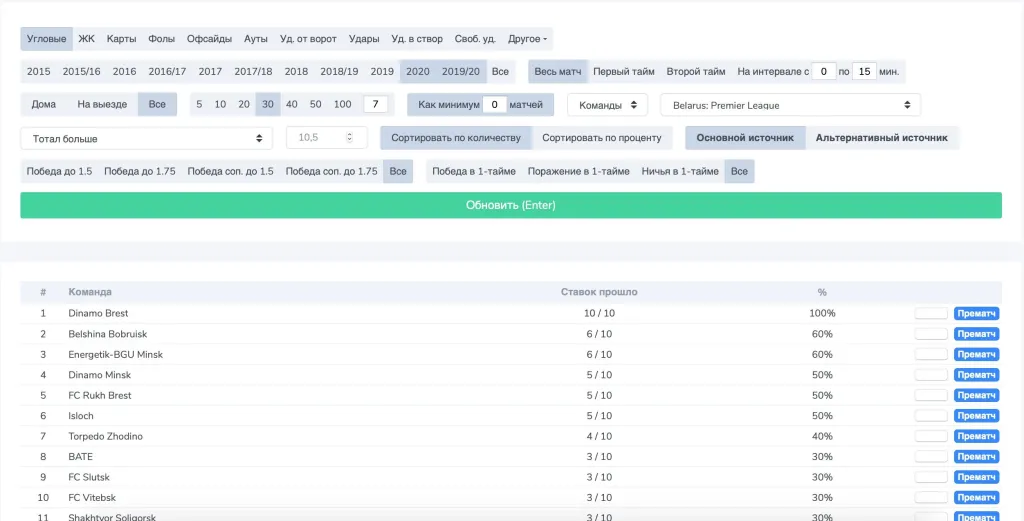Set last matches count to 50

(315, 104)
